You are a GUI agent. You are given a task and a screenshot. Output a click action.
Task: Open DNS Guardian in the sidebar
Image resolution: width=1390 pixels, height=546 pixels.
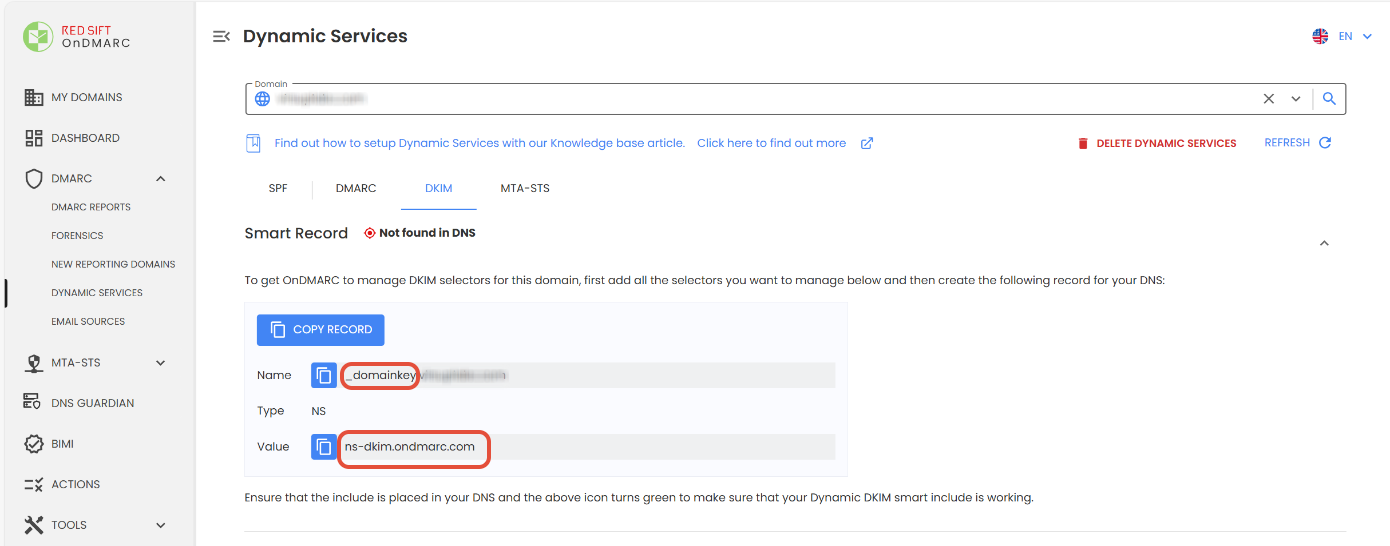coord(92,403)
